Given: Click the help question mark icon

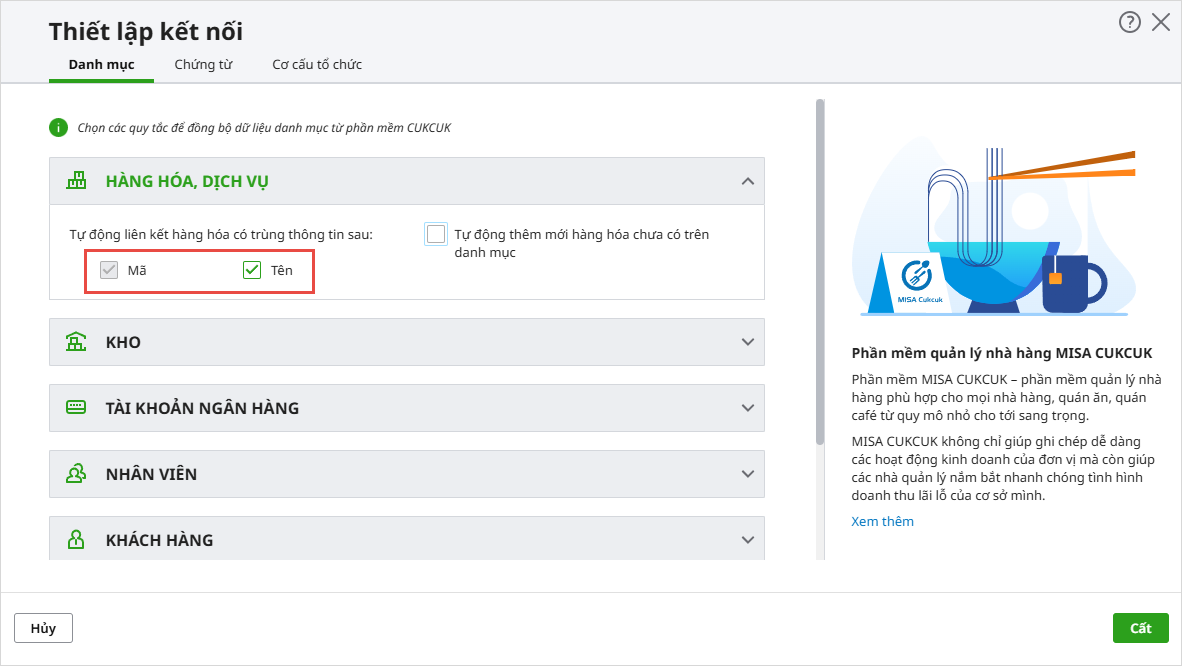Looking at the screenshot, I should tap(1129, 23).
